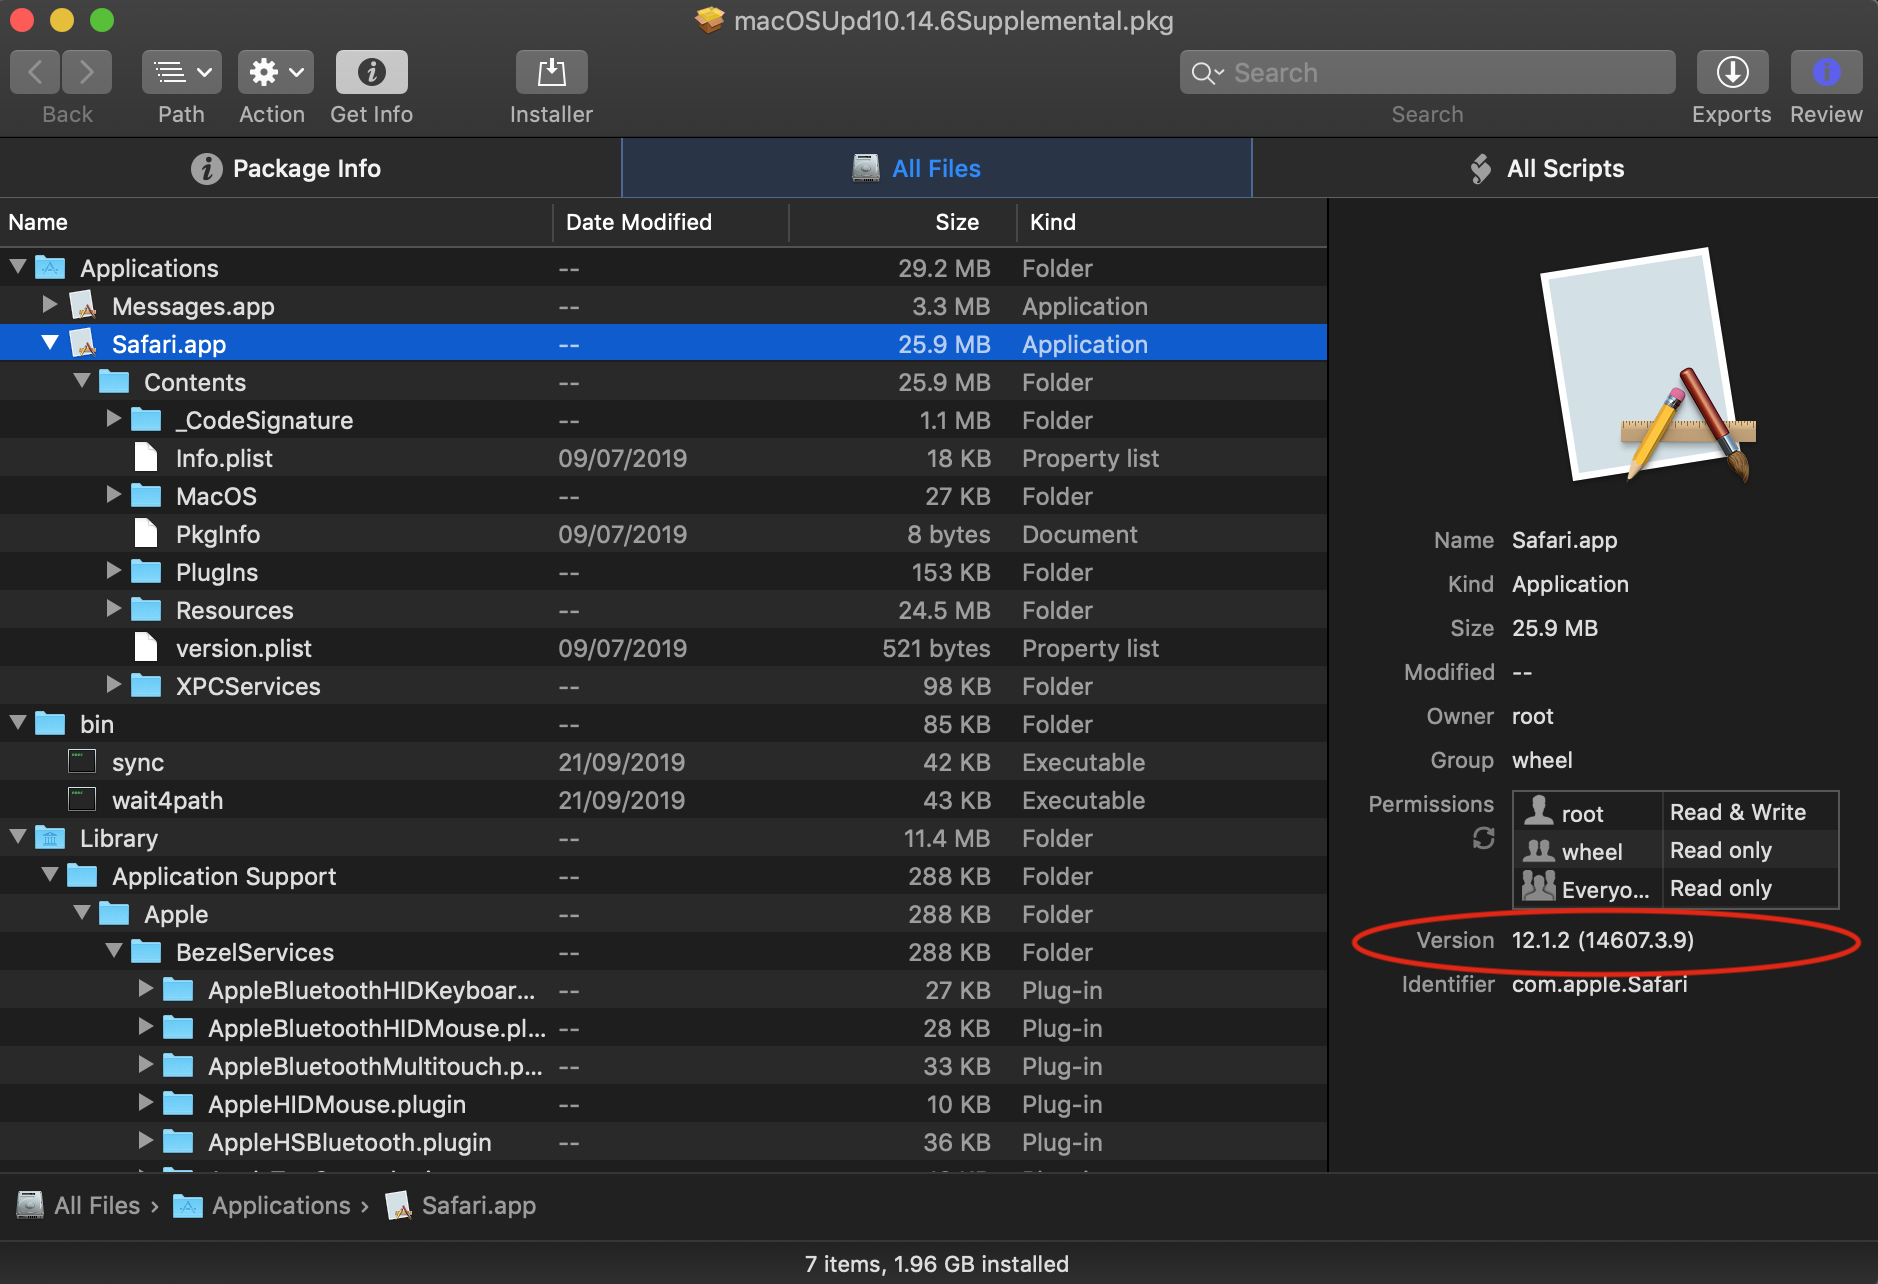1878x1284 pixels.
Task: Click the Back navigation arrow
Action: coord(35,72)
